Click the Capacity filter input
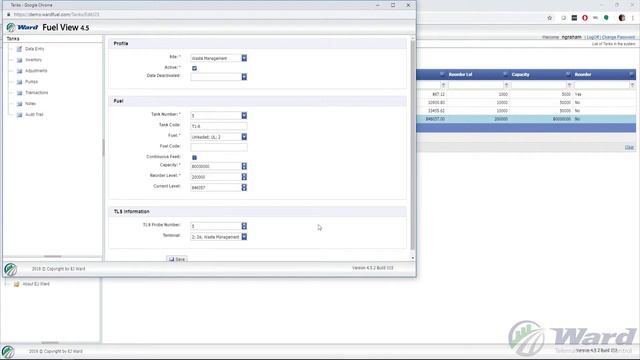640x360 pixels. pos(539,85)
